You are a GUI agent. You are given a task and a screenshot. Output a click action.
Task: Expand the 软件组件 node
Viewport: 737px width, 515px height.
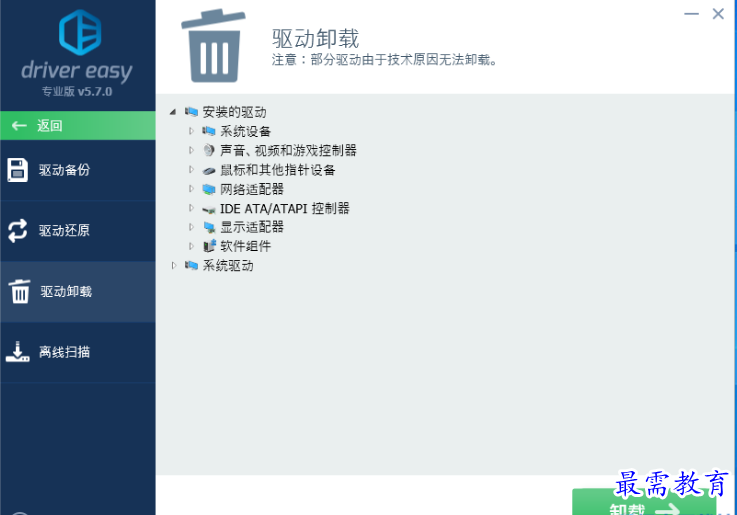tap(191, 246)
